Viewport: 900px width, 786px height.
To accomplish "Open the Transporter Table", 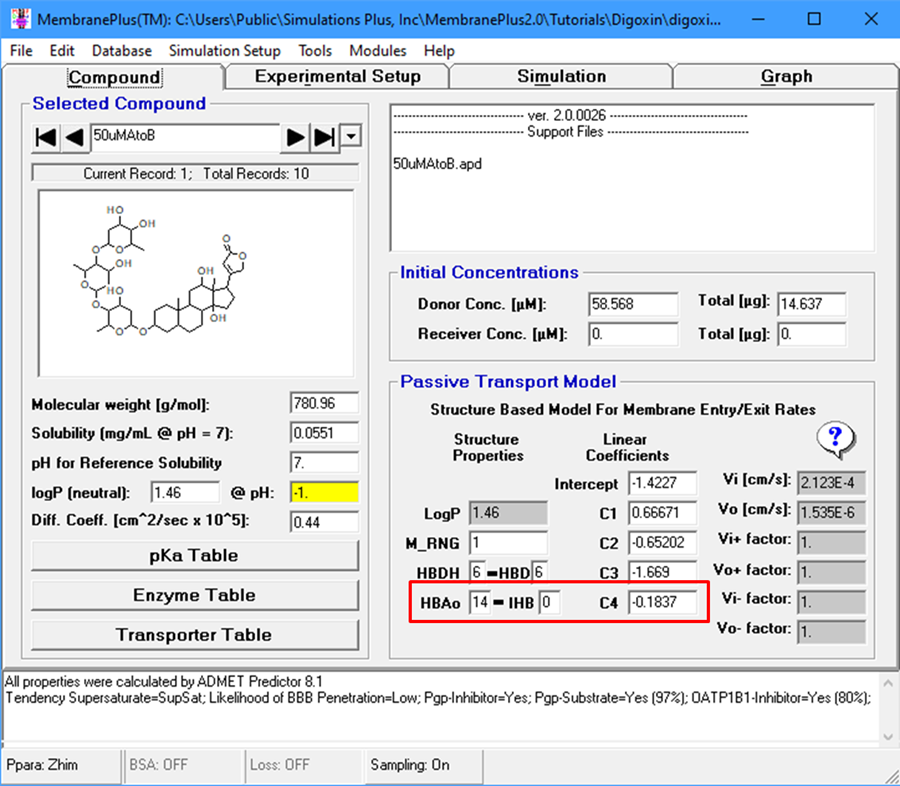I will click(195, 634).
